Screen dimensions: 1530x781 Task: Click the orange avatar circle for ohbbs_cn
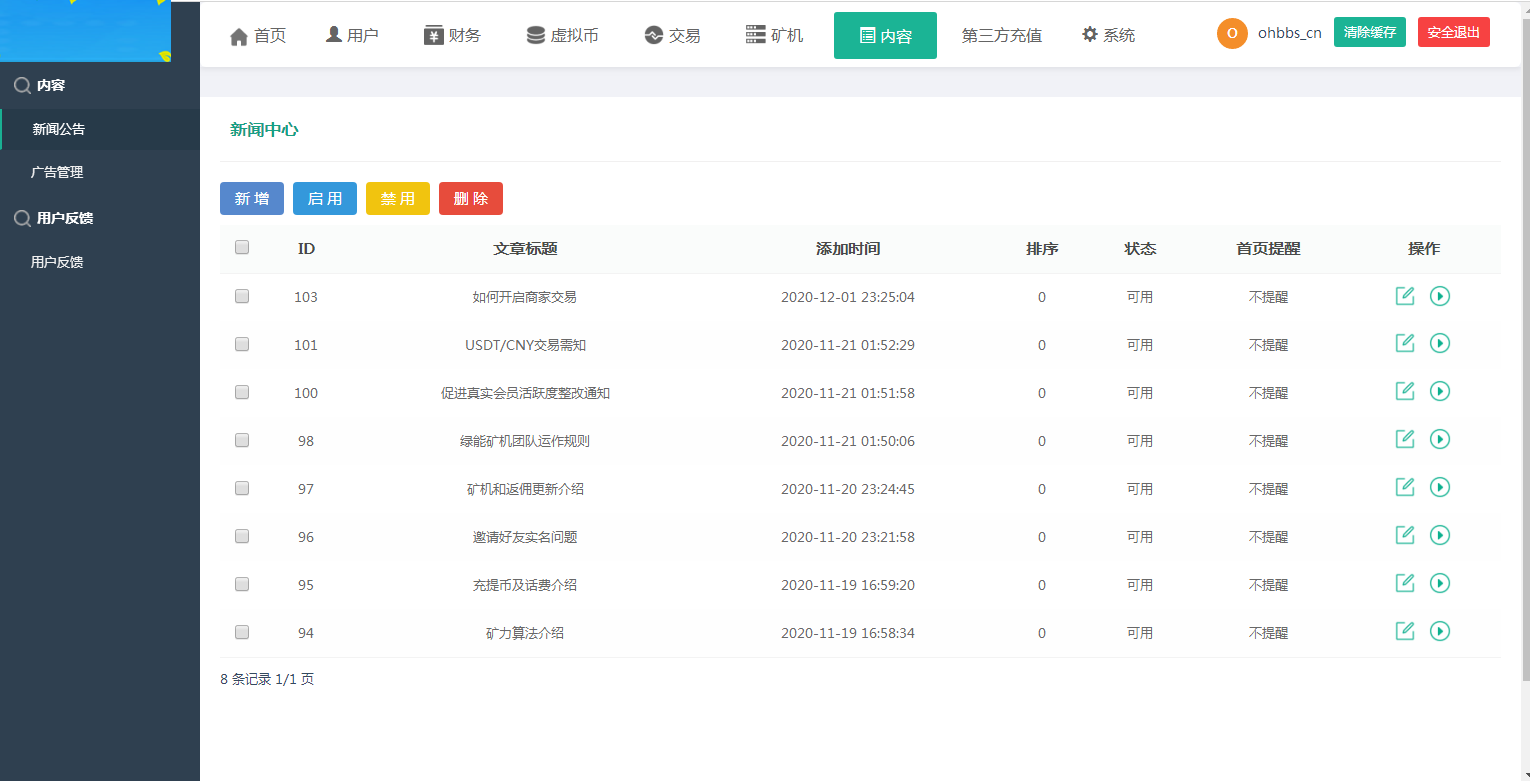[1232, 33]
